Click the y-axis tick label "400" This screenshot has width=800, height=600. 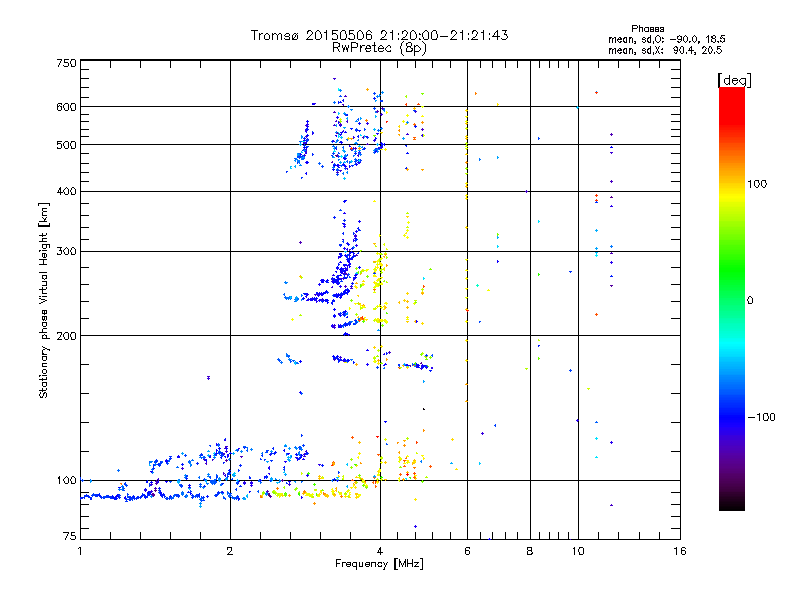click(x=67, y=191)
